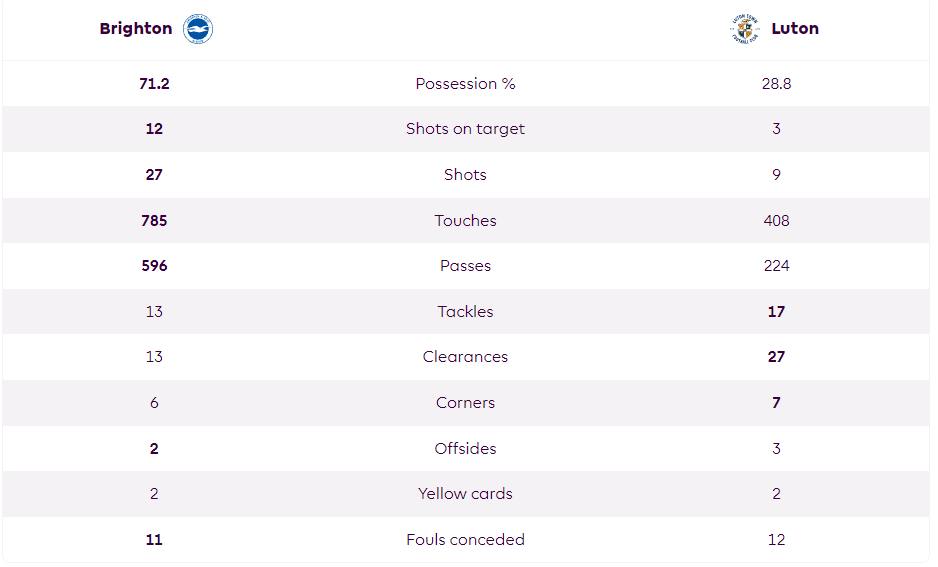Click Luton's 28.8 possession value

pyautogui.click(x=776, y=84)
